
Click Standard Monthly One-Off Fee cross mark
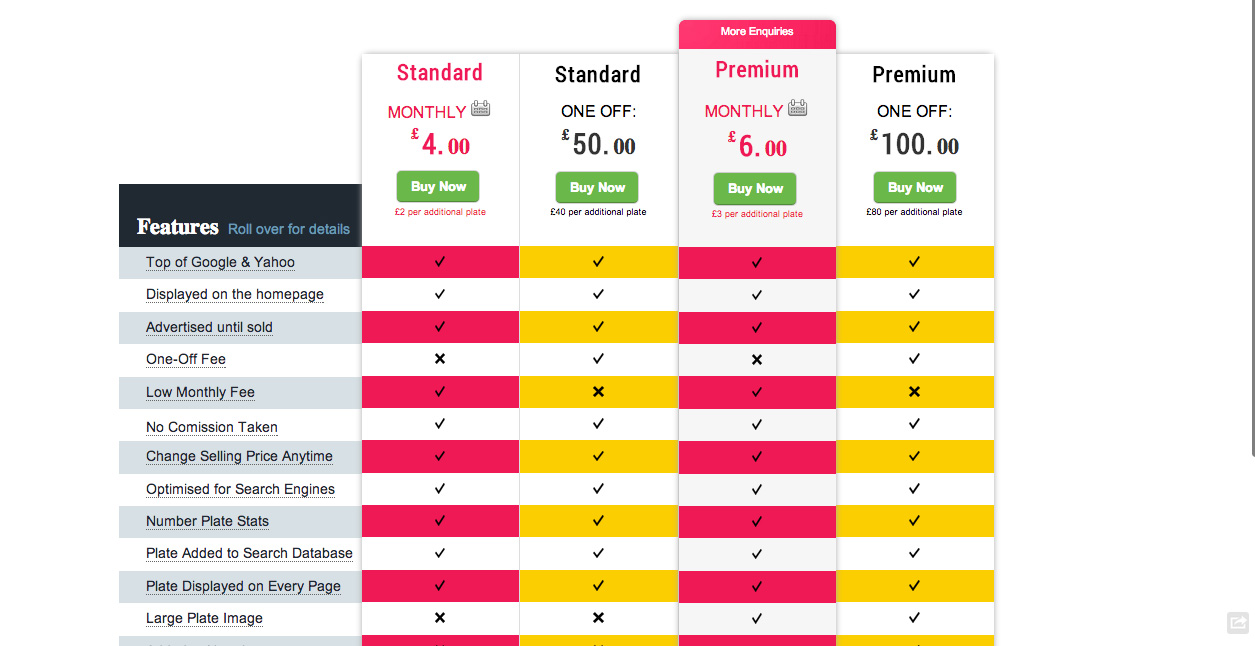440,358
